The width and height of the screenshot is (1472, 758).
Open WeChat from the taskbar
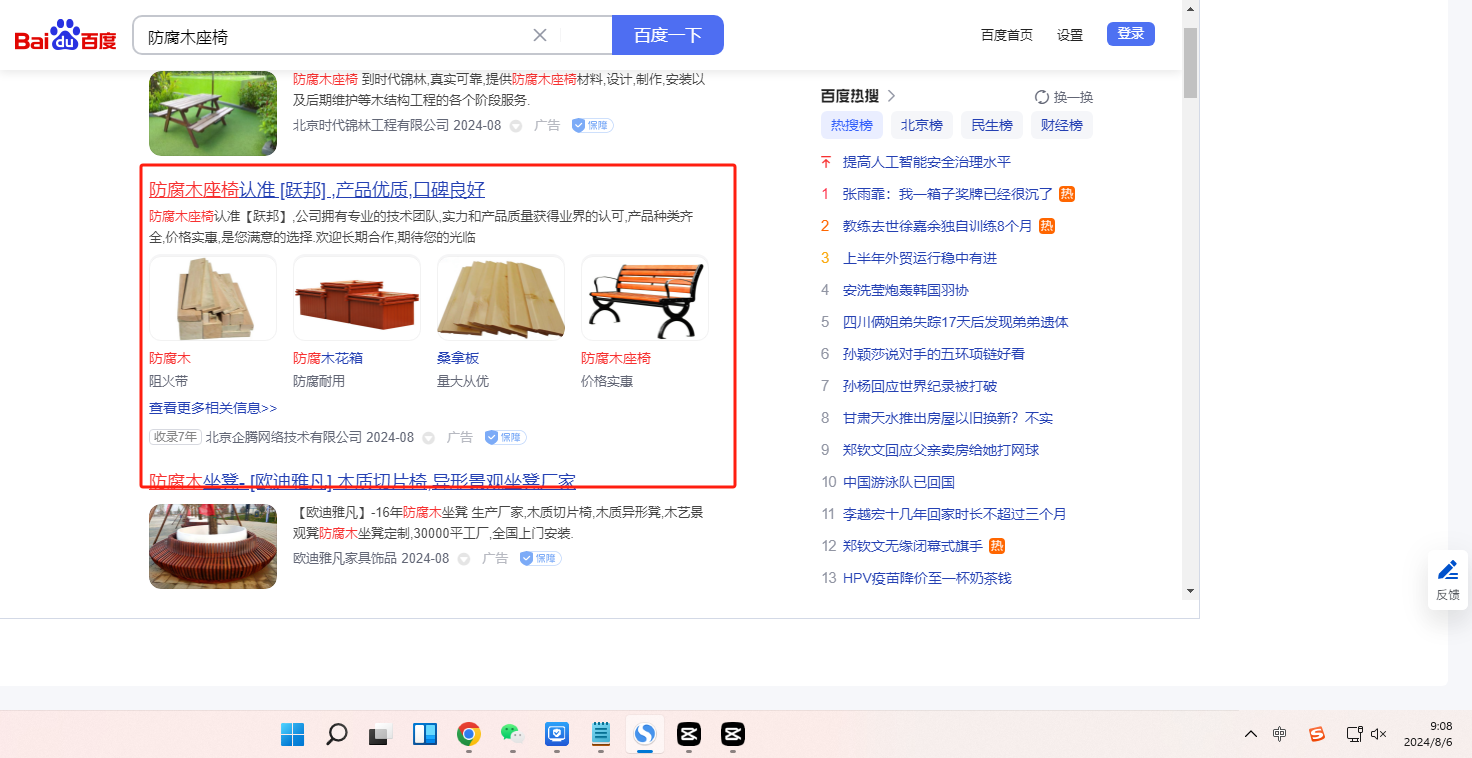pos(512,734)
